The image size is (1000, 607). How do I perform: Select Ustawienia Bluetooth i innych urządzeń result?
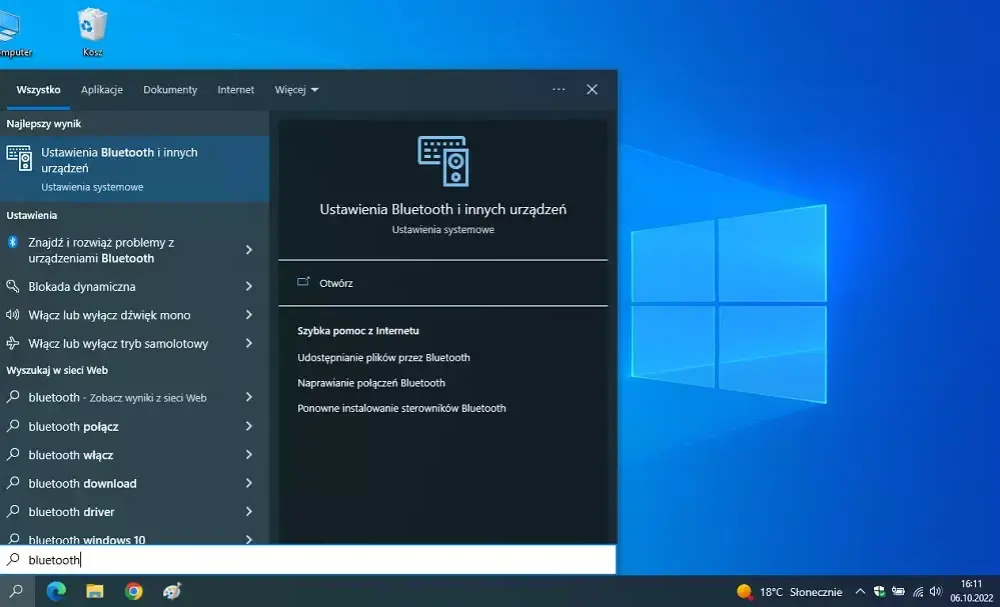[135, 169]
